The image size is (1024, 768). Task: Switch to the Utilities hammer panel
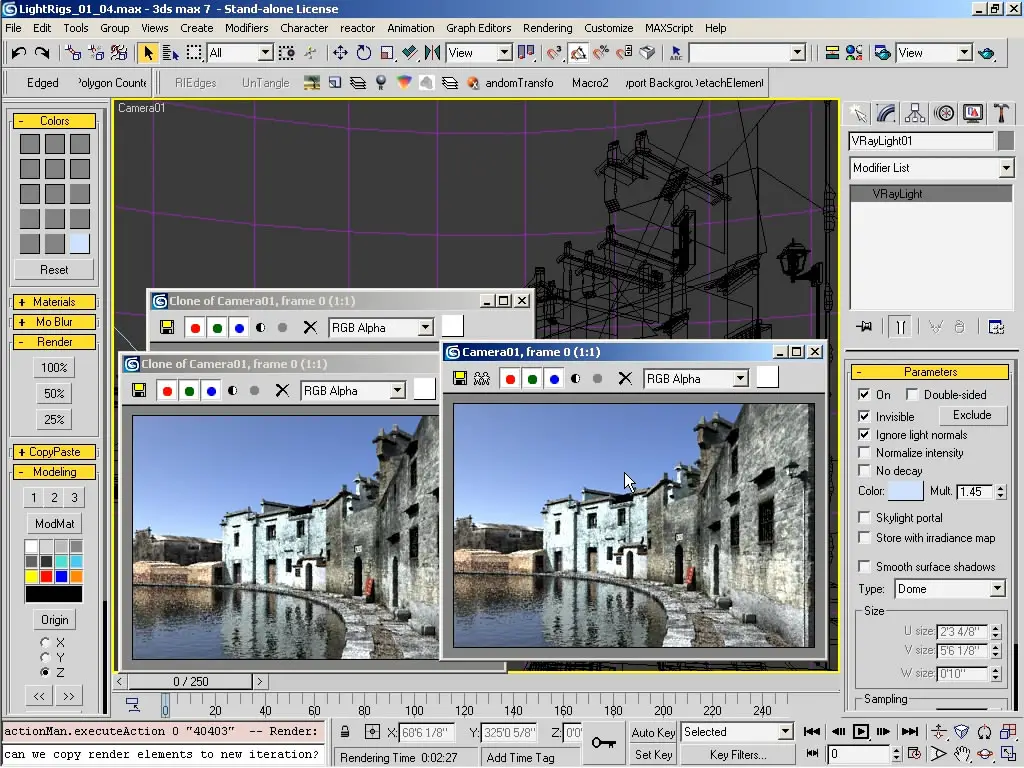pos(1000,114)
